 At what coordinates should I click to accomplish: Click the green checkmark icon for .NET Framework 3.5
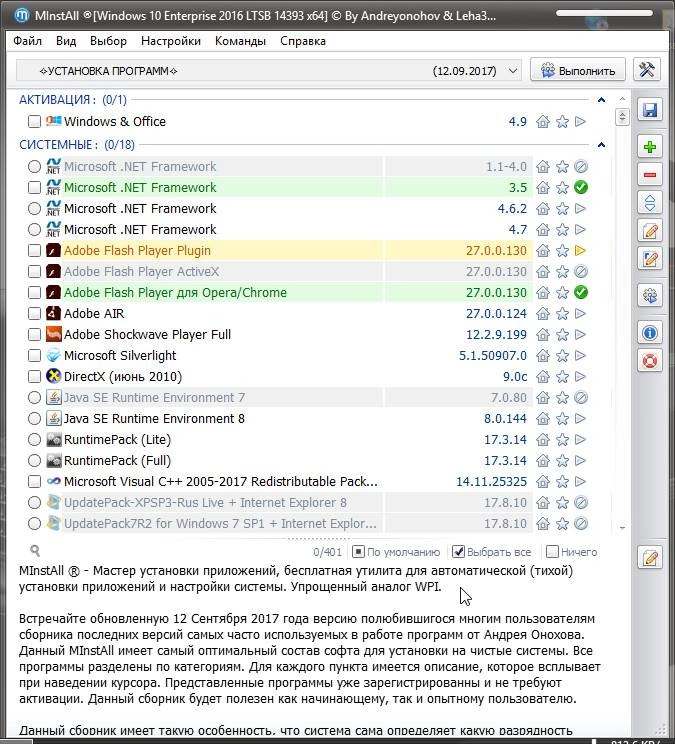(x=581, y=187)
